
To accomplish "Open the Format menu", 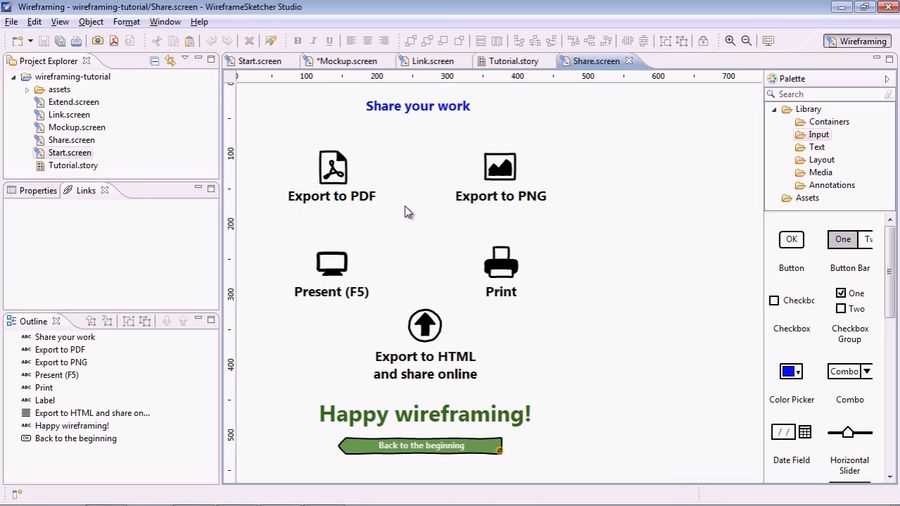I will [126, 22].
